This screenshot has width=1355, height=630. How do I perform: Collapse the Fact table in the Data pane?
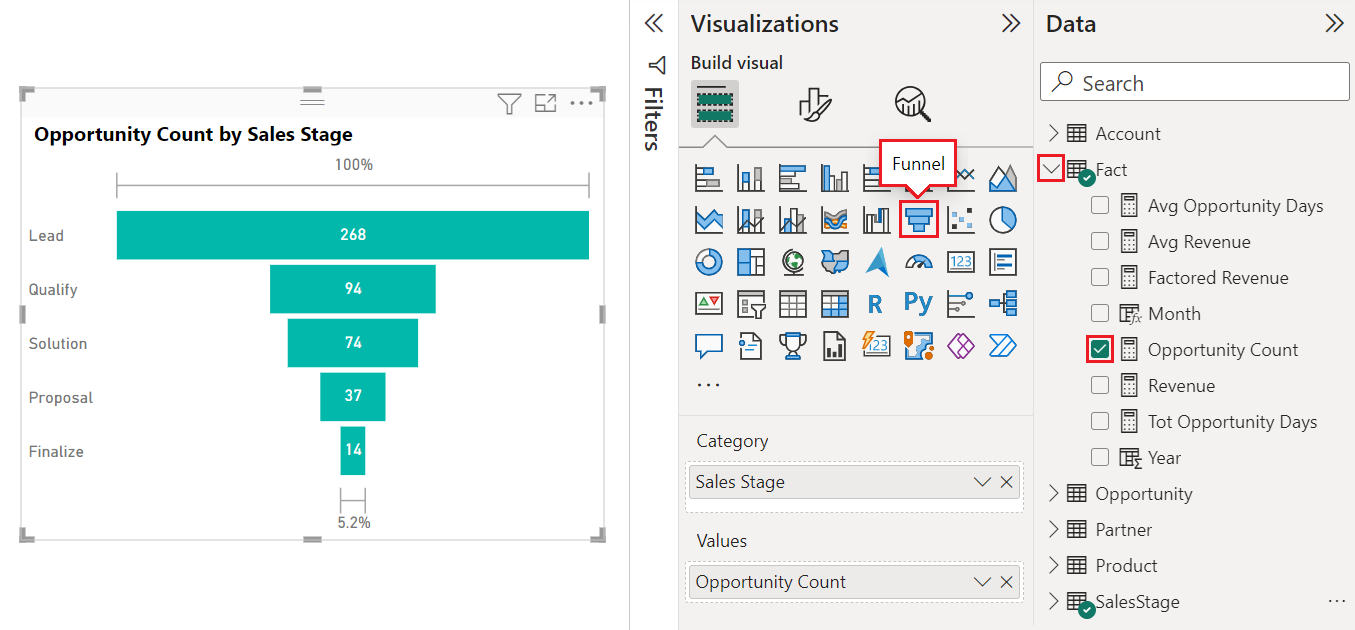point(1050,169)
